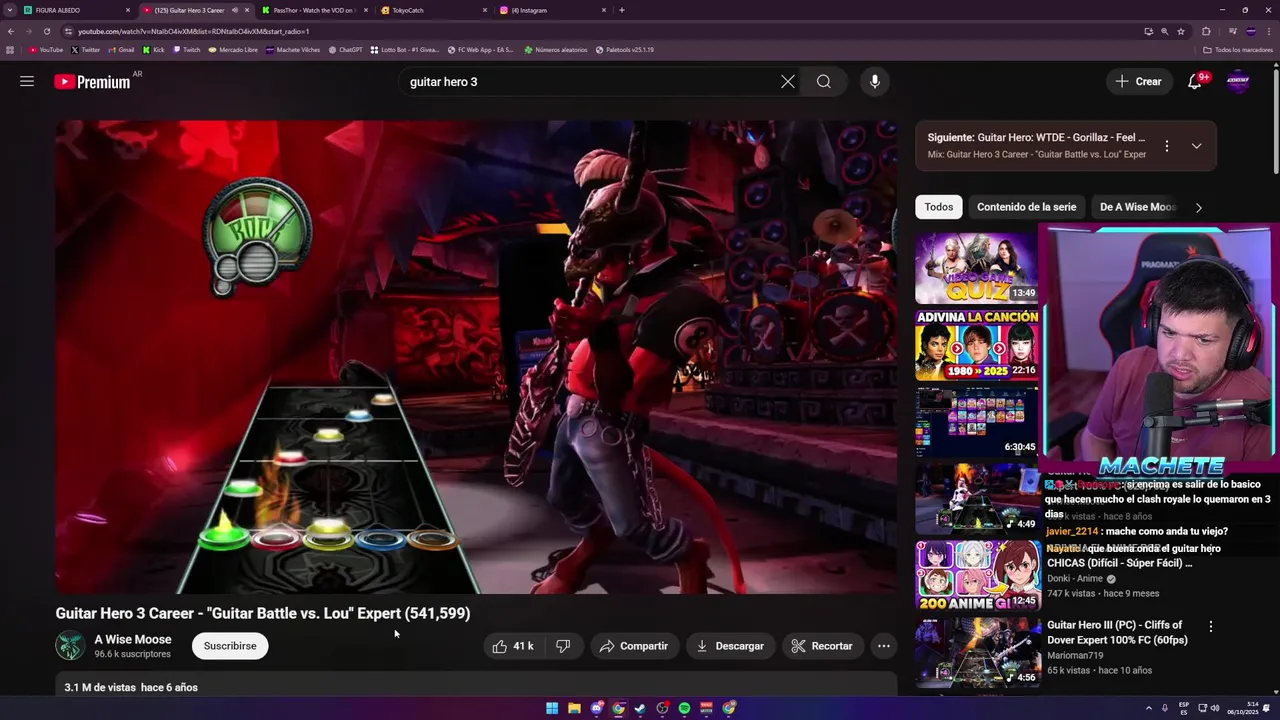Screen dimensions: 1280x720
Task: Open the A Wise Moose channel name link
Action: pos(133,640)
